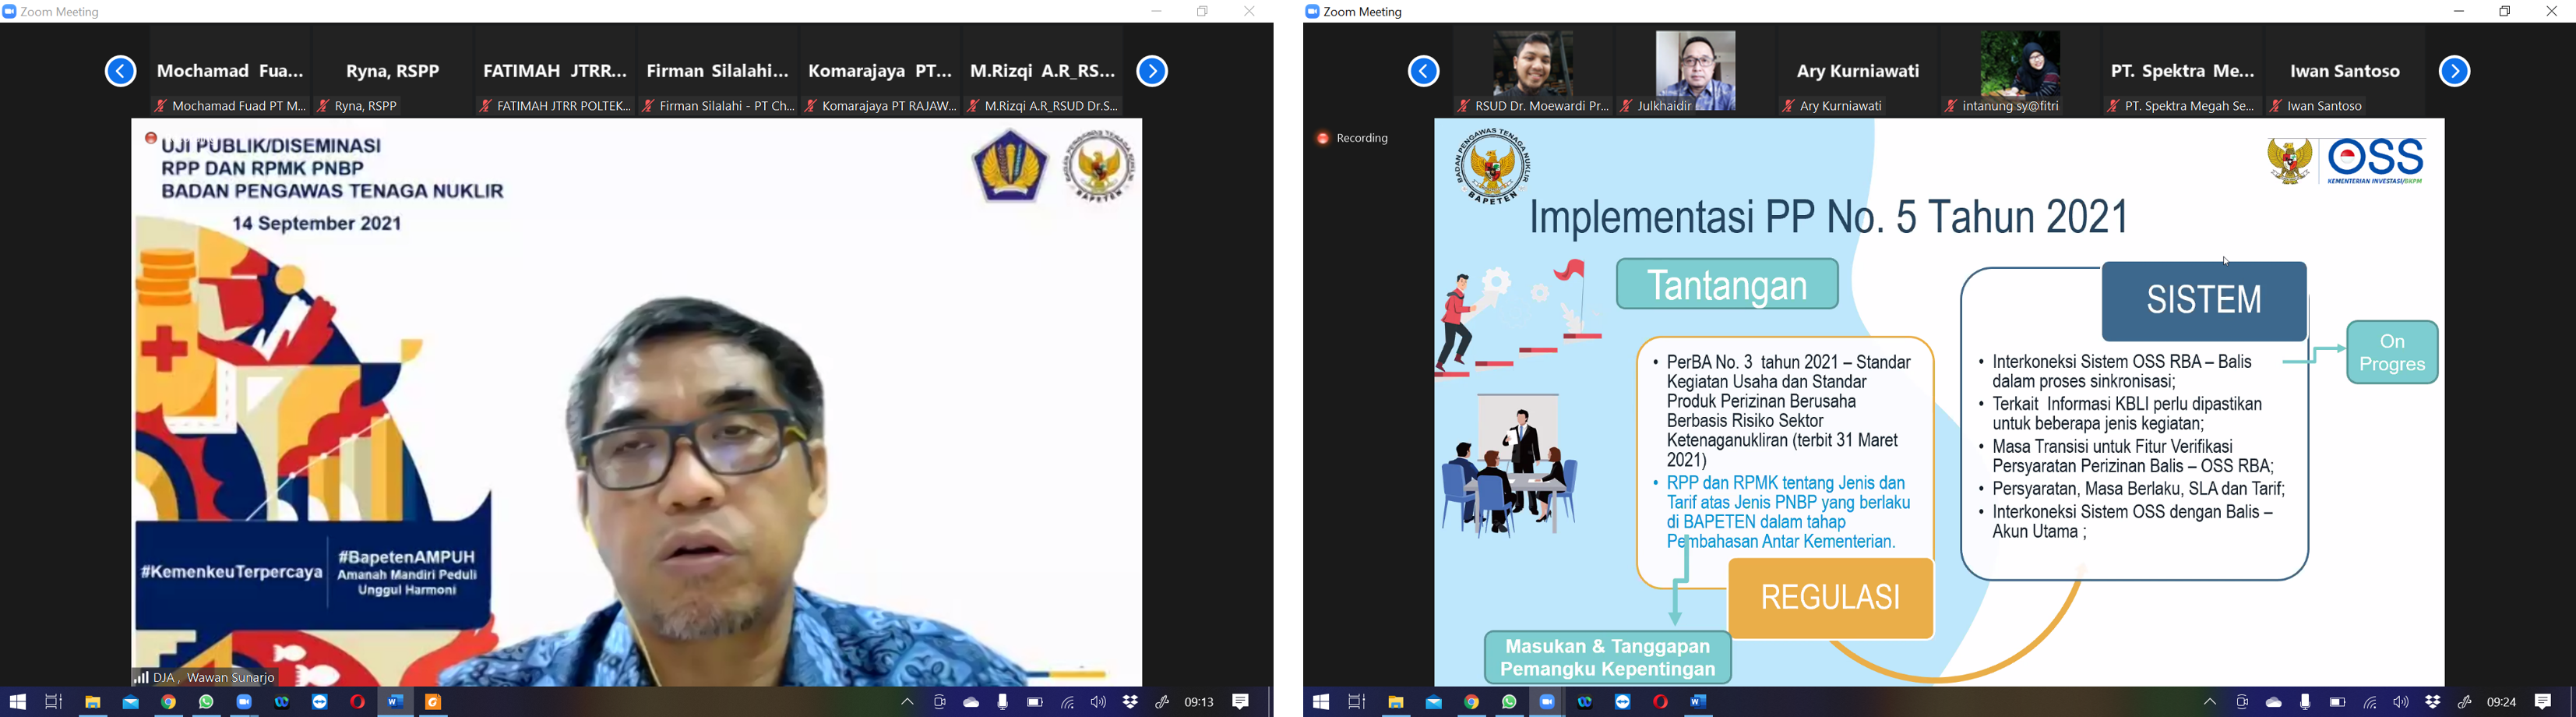
Task: Click the 09:13 clock in the left taskbar
Action: click(1199, 702)
